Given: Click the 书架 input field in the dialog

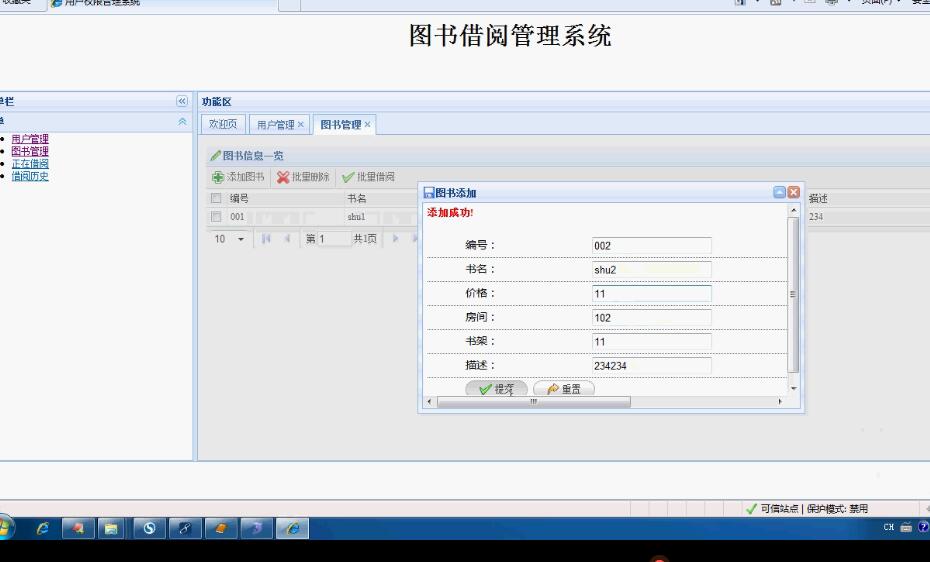Looking at the screenshot, I should (x=651, y=341).
